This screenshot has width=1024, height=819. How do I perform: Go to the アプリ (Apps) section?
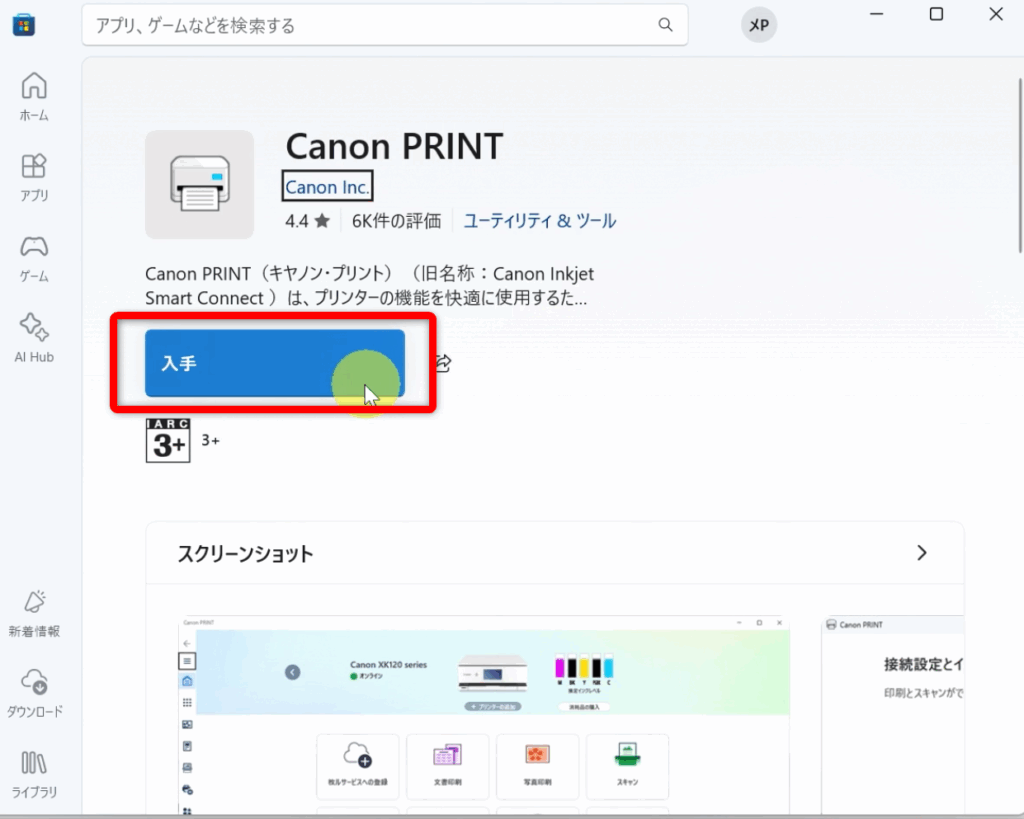[34, 177]
